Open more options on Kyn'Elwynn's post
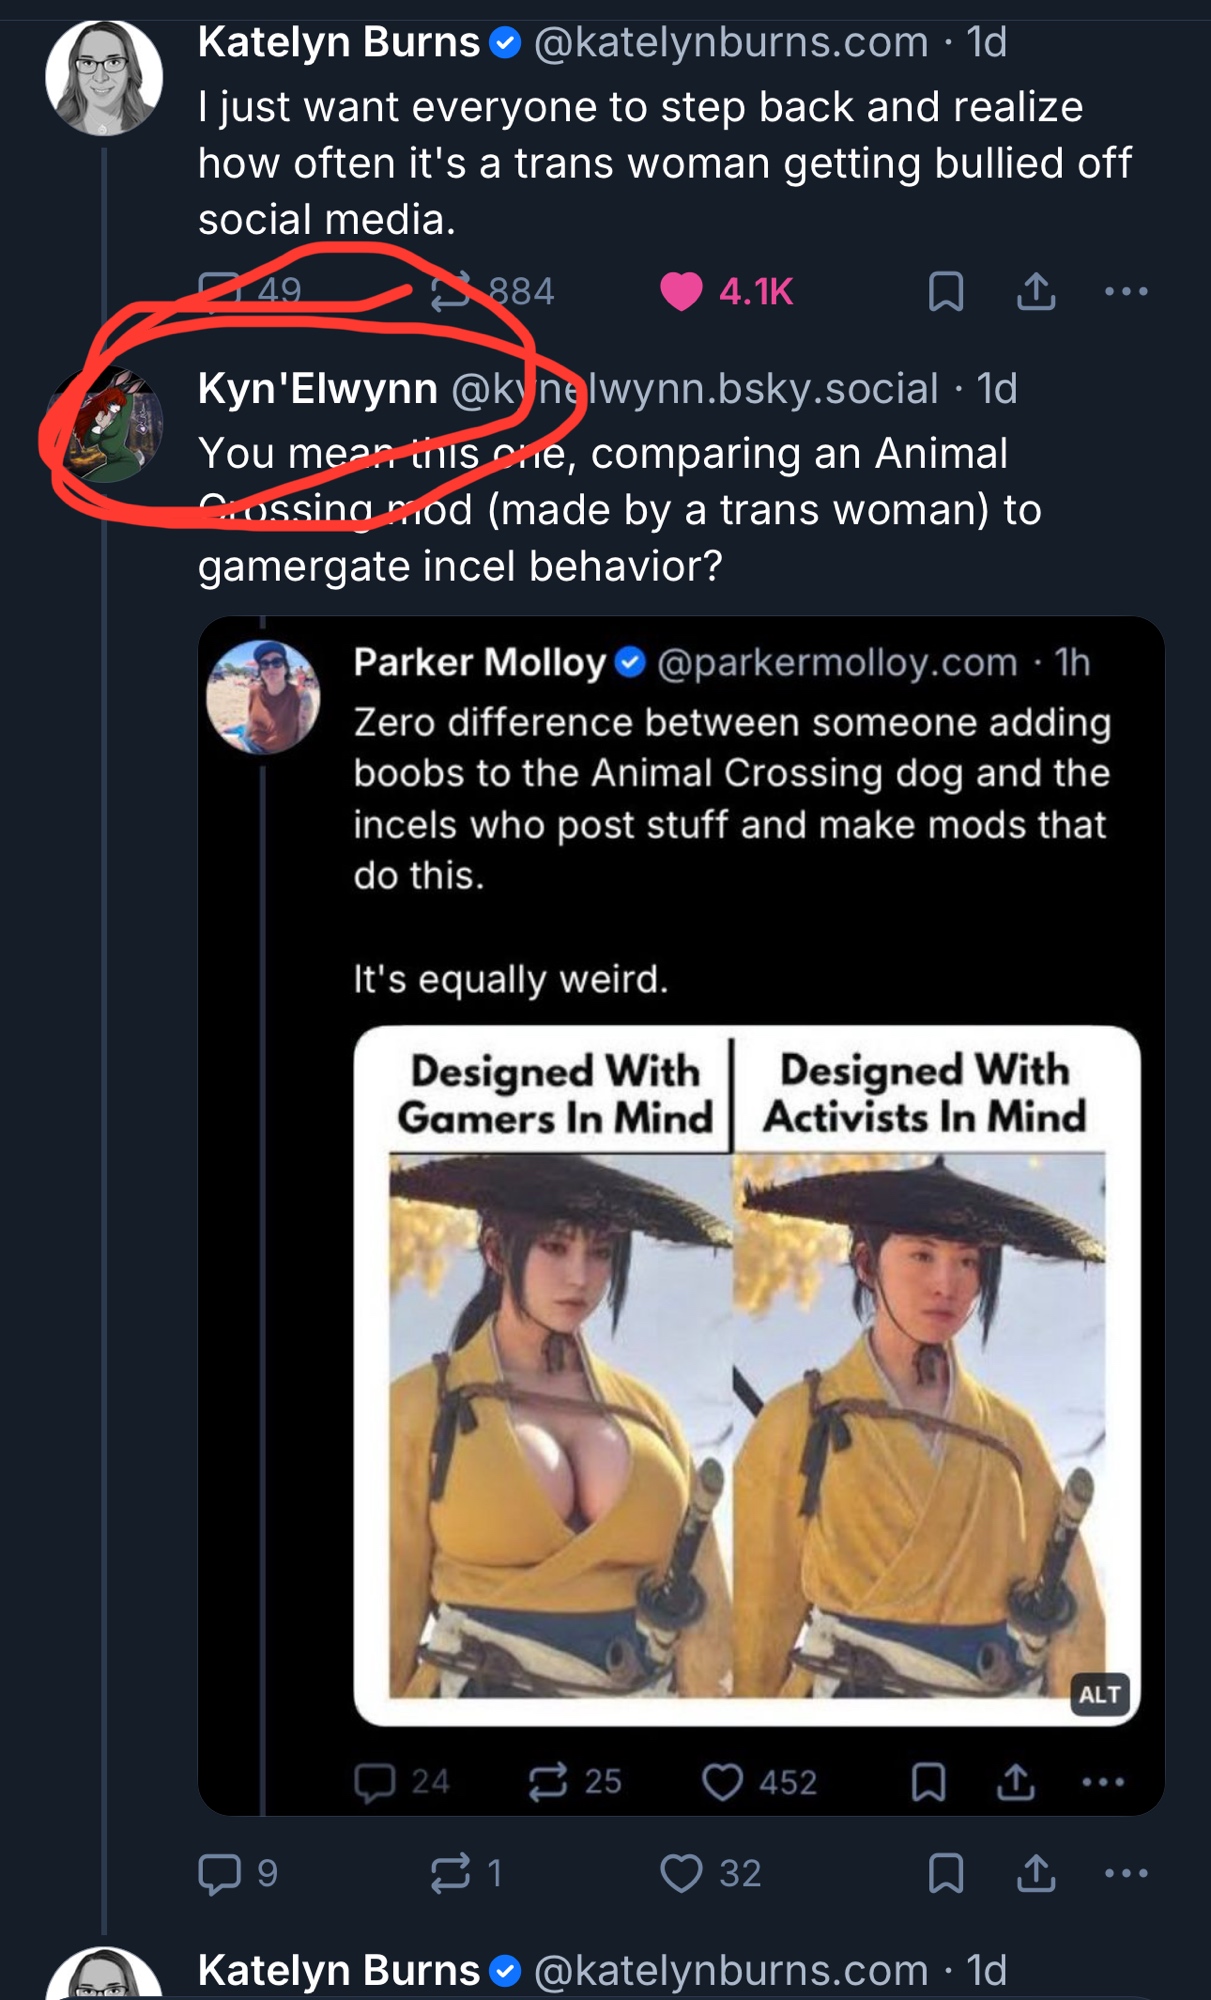This screenshot has height=2000, width=1211. [1126, 1873]
